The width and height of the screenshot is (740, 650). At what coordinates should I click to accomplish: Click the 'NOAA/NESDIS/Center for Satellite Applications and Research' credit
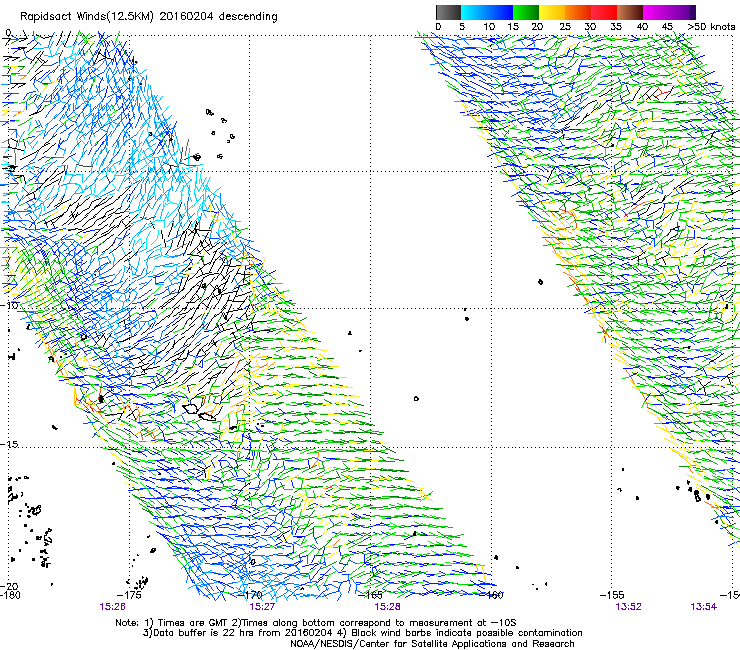tap(432, 644)
